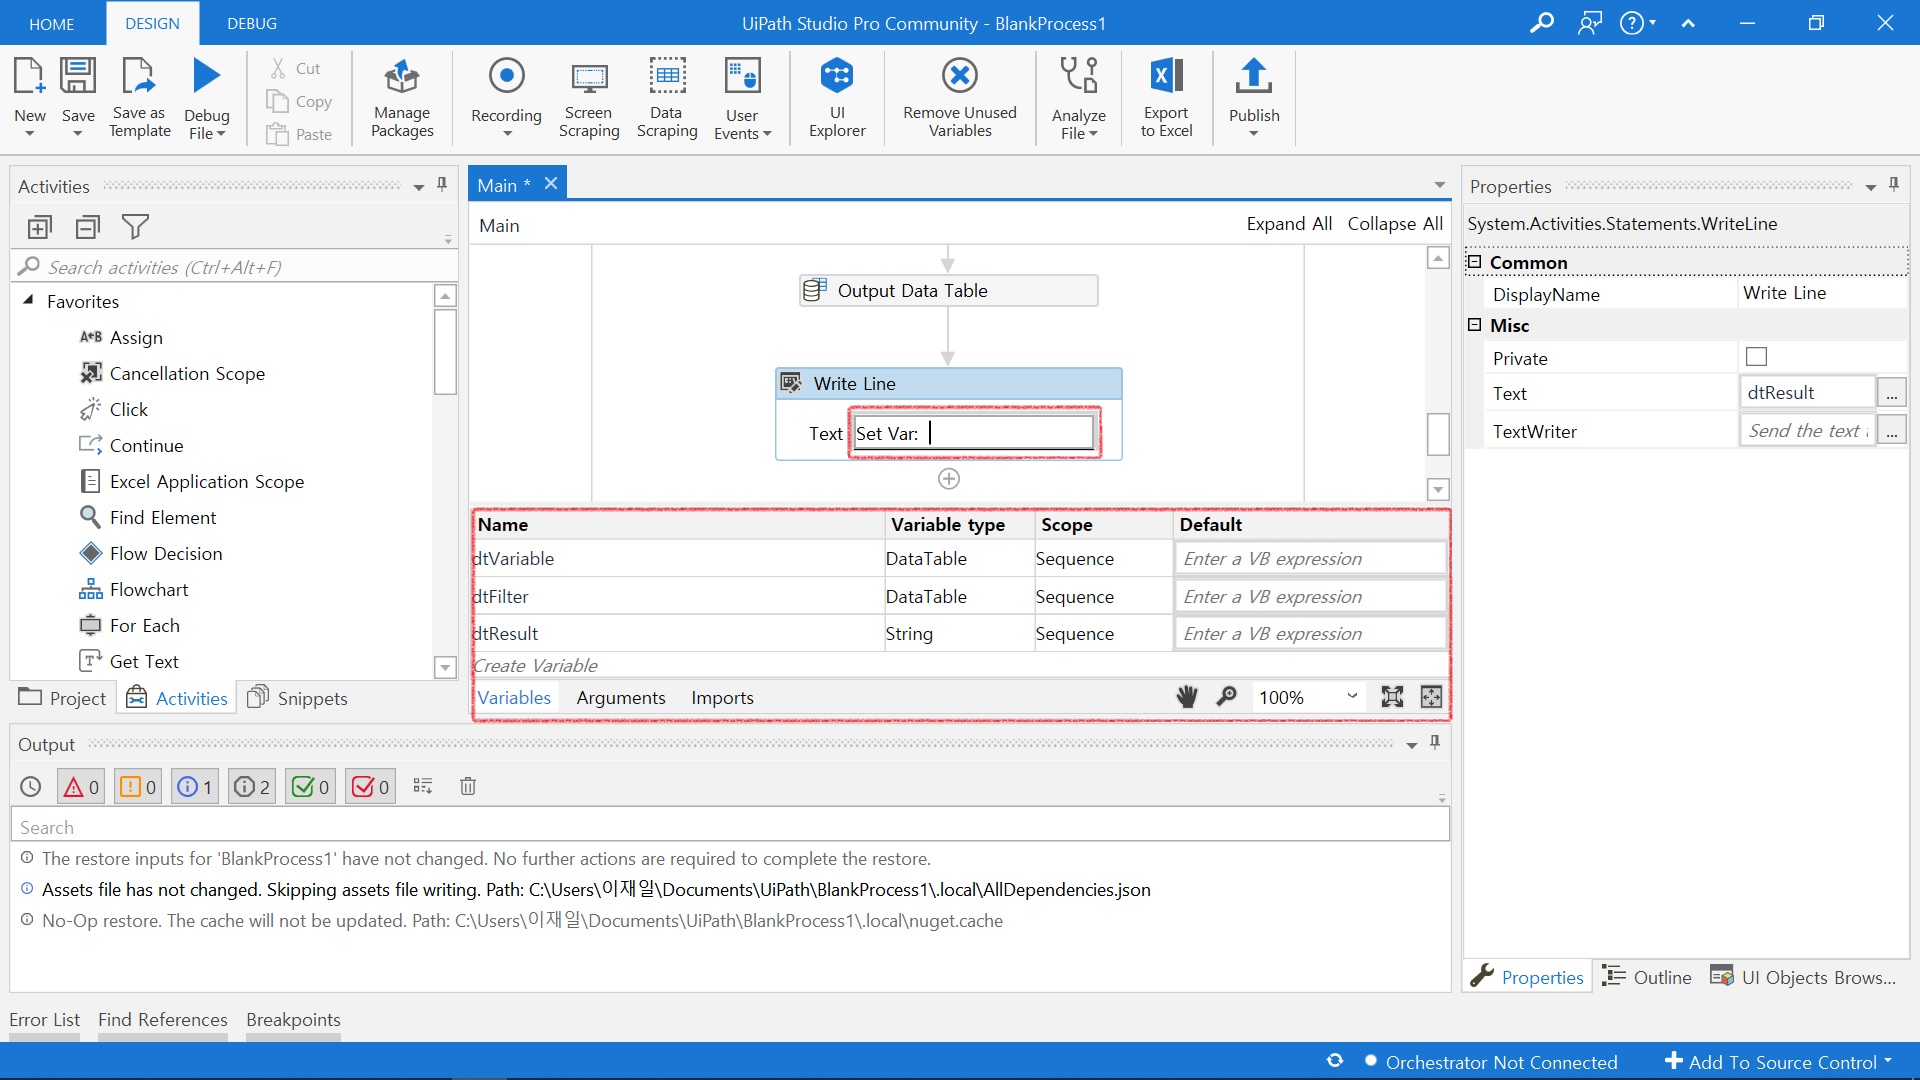
Task: Clear the Output panel with trash icon
Action: click(468, 787)
